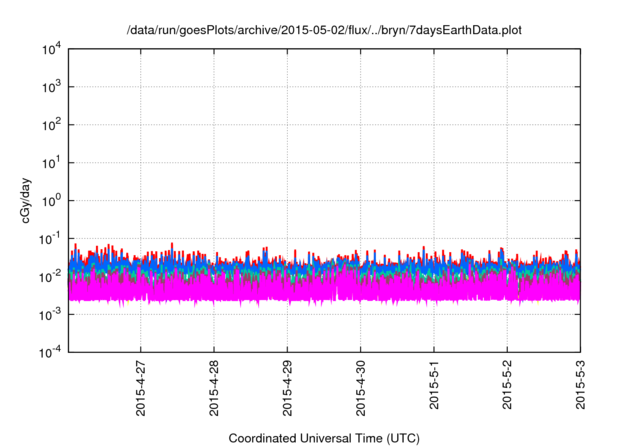Click the 2015-4-27 date tick label
The image size is (640, 448).
click(140, 388)
